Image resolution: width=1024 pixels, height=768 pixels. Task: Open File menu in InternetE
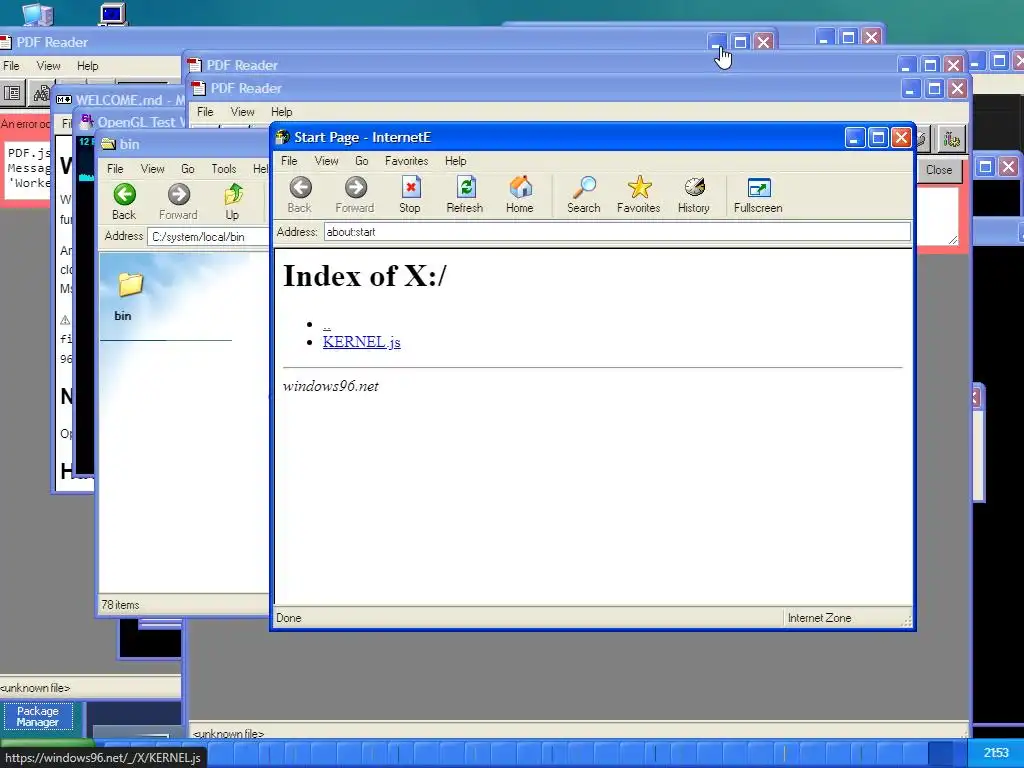click(289, 161)
